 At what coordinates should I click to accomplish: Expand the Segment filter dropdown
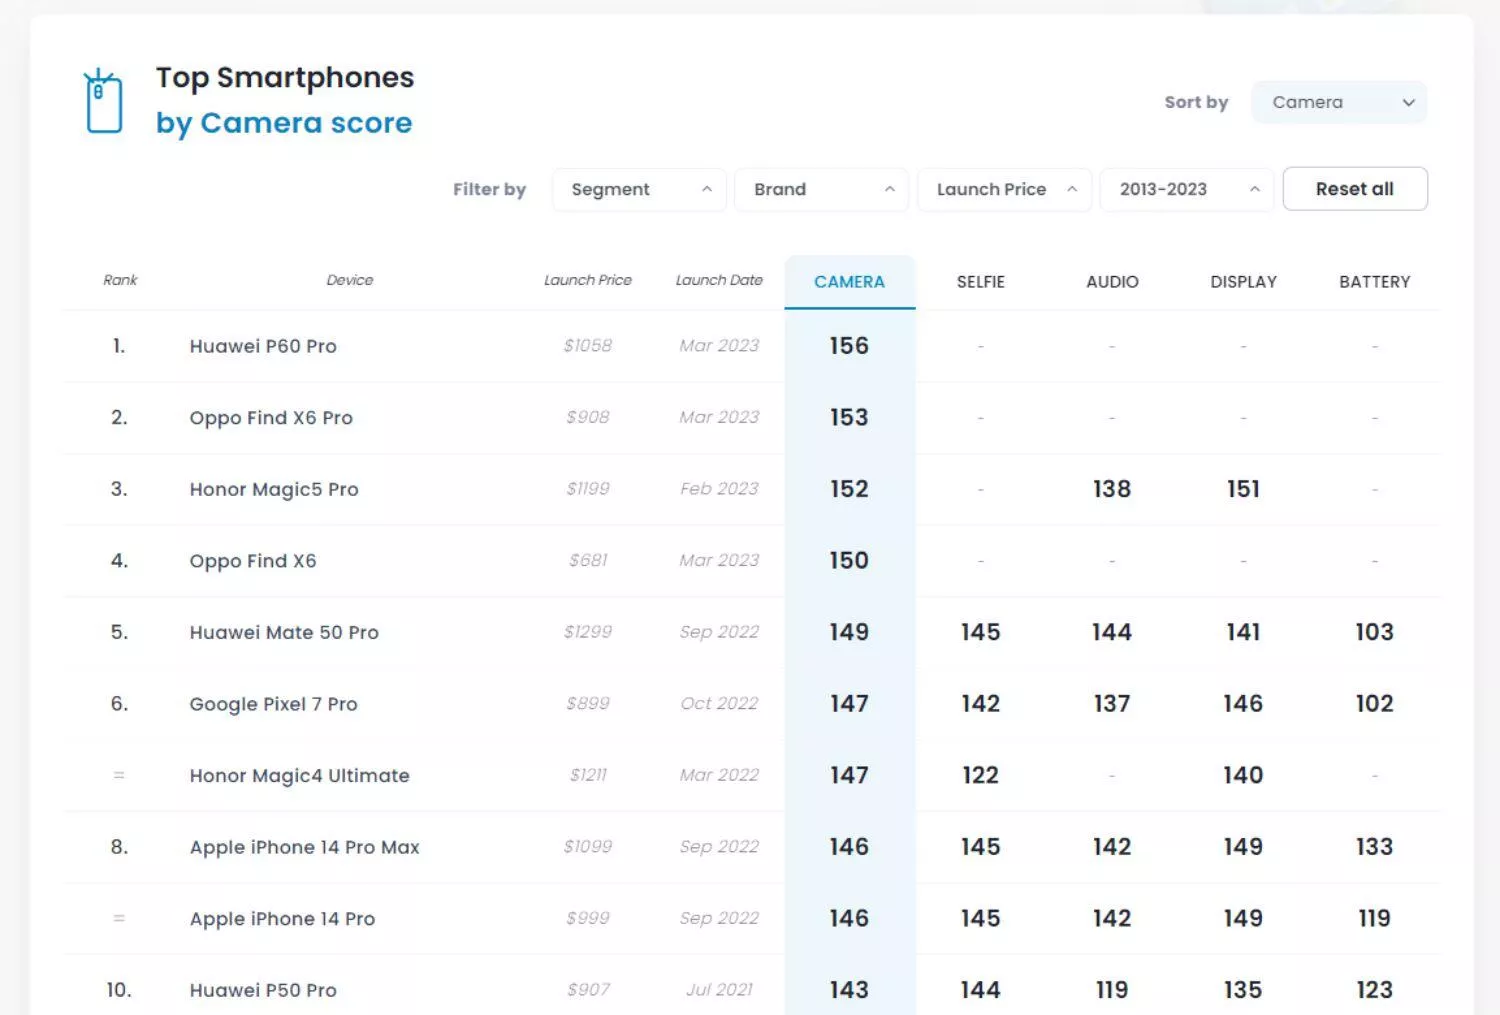(x=640, y=189)
